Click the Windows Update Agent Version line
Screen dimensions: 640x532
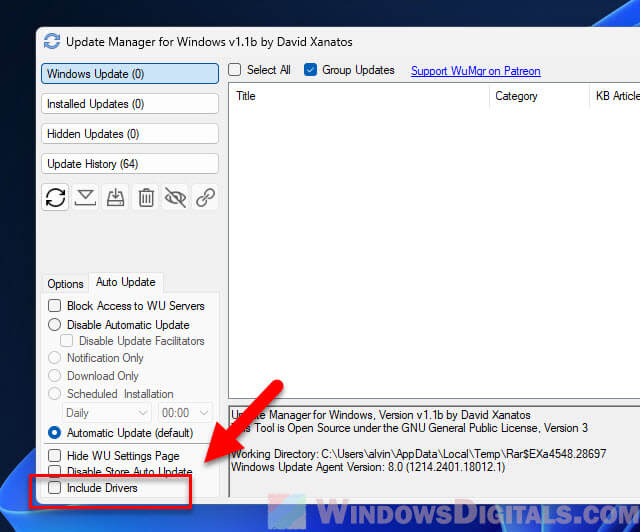coord(368,467)
